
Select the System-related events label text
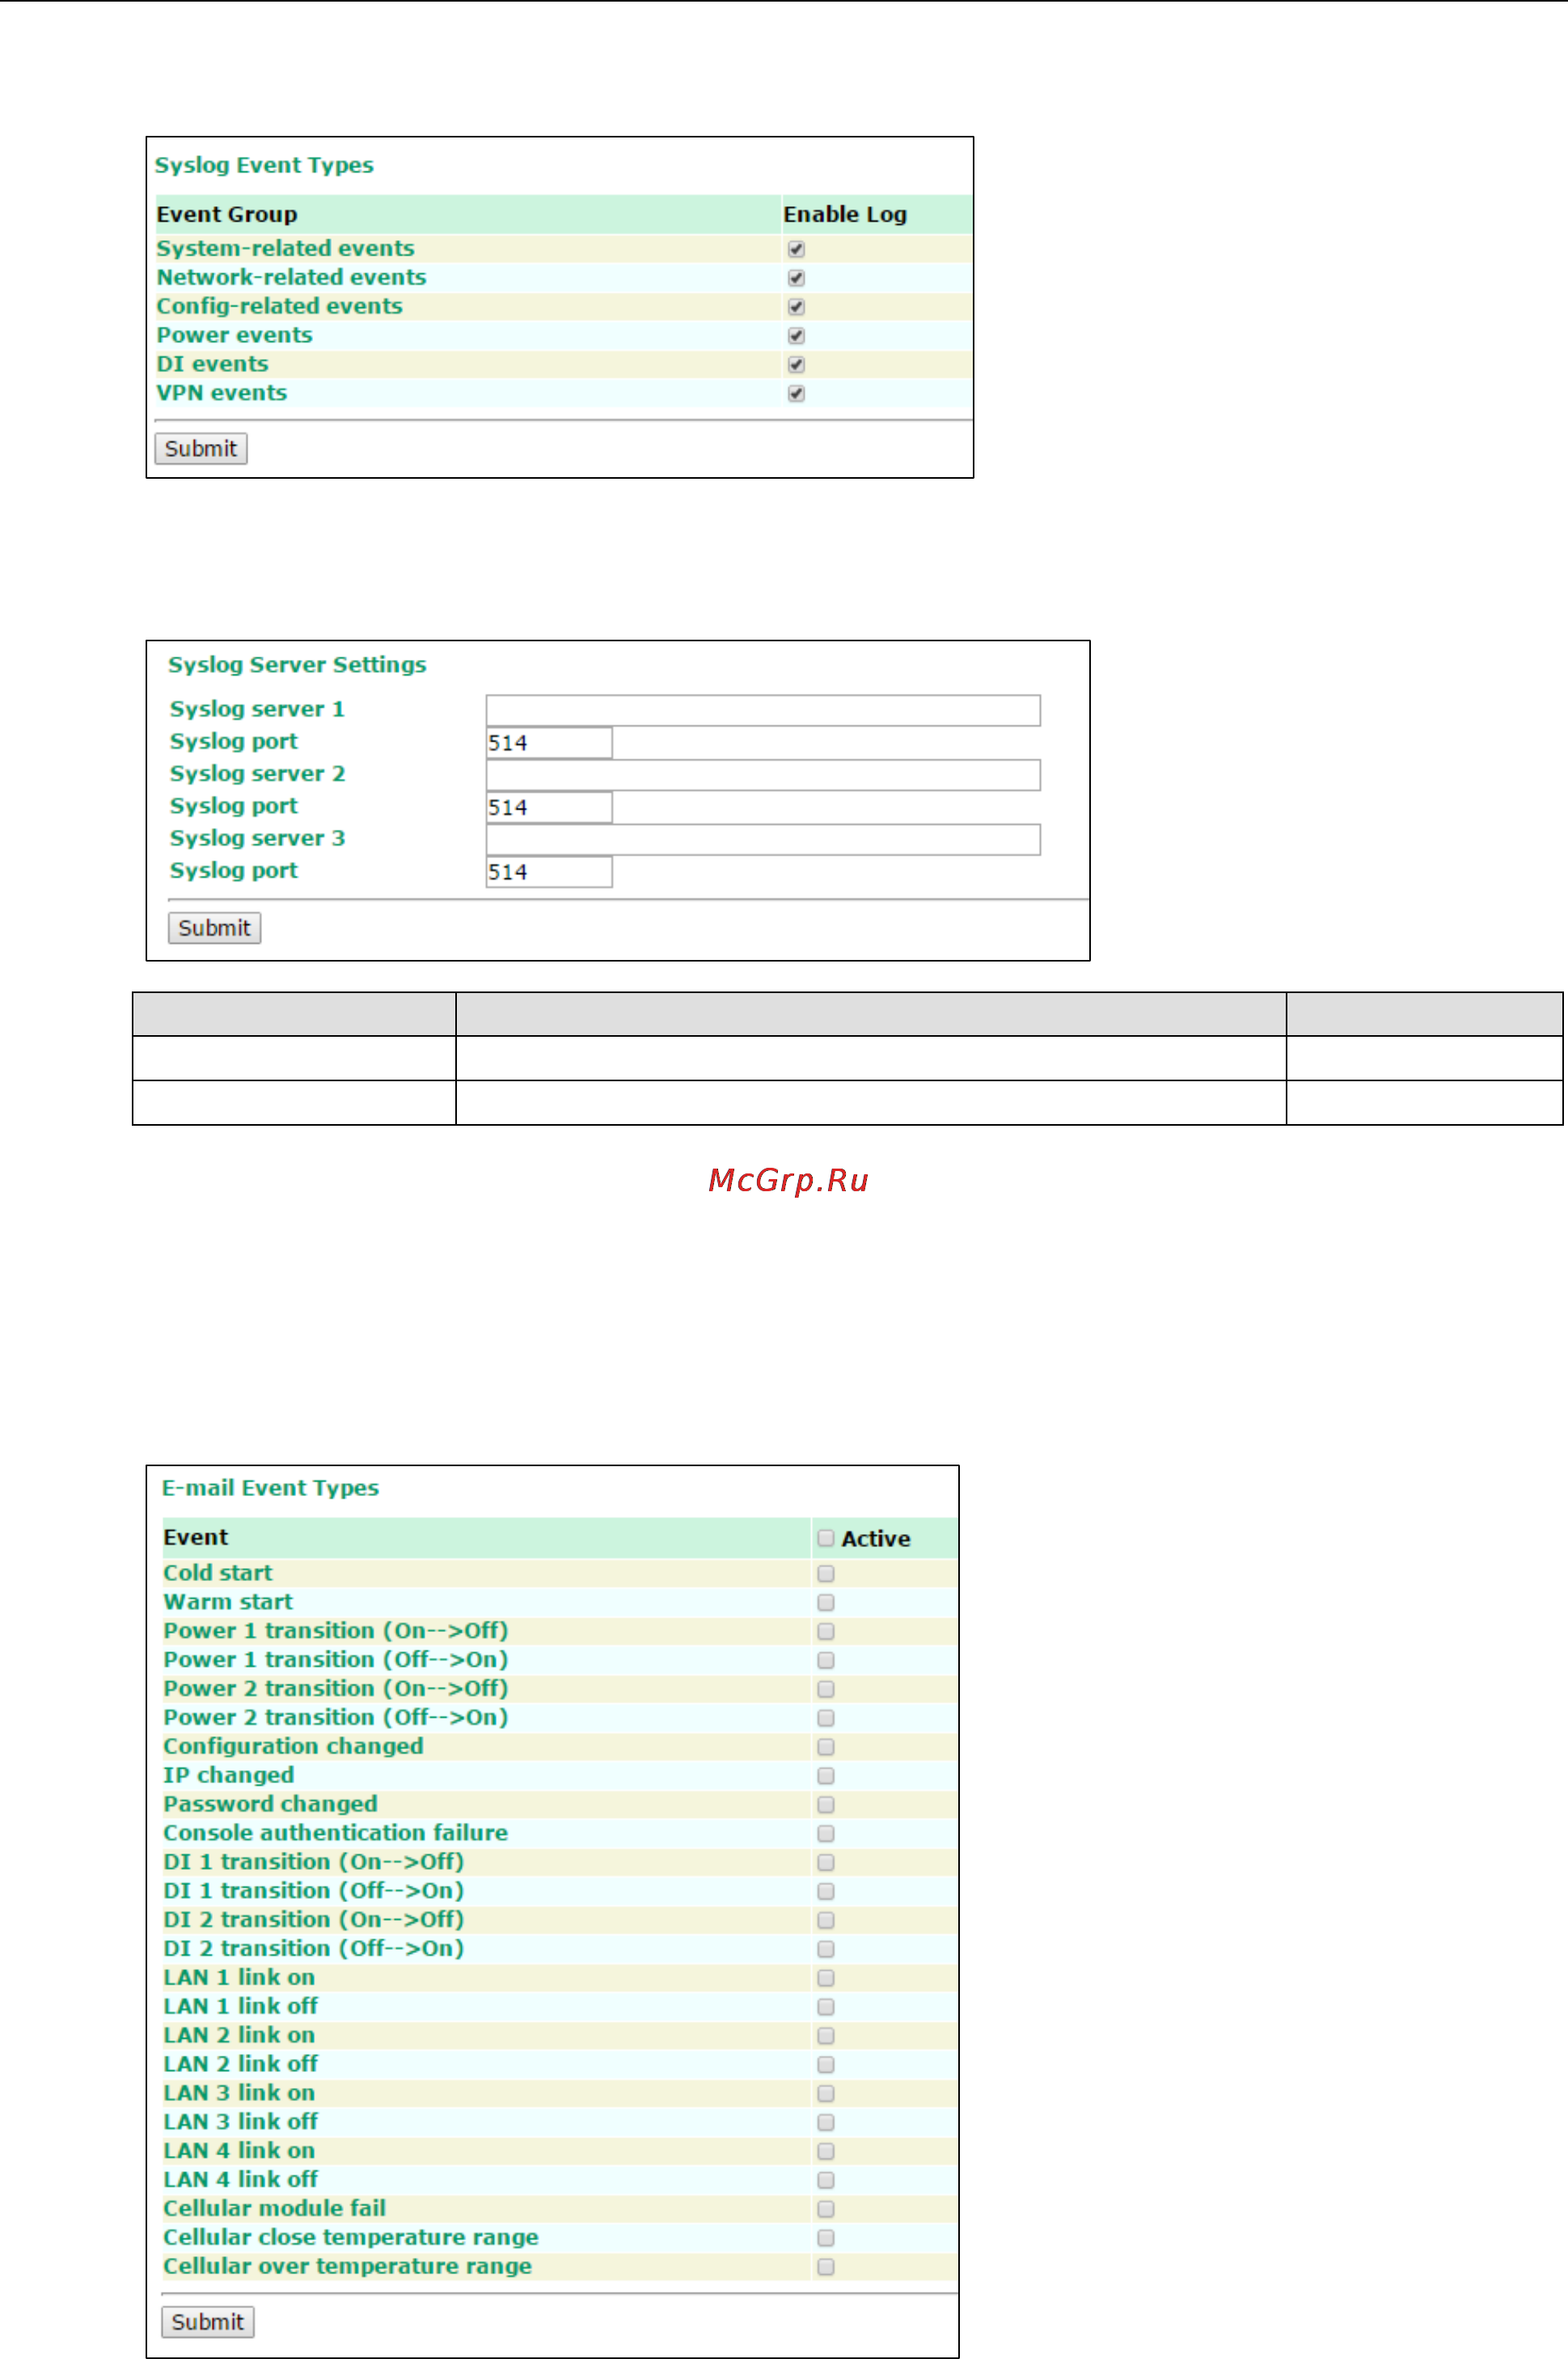pos(285,249)
